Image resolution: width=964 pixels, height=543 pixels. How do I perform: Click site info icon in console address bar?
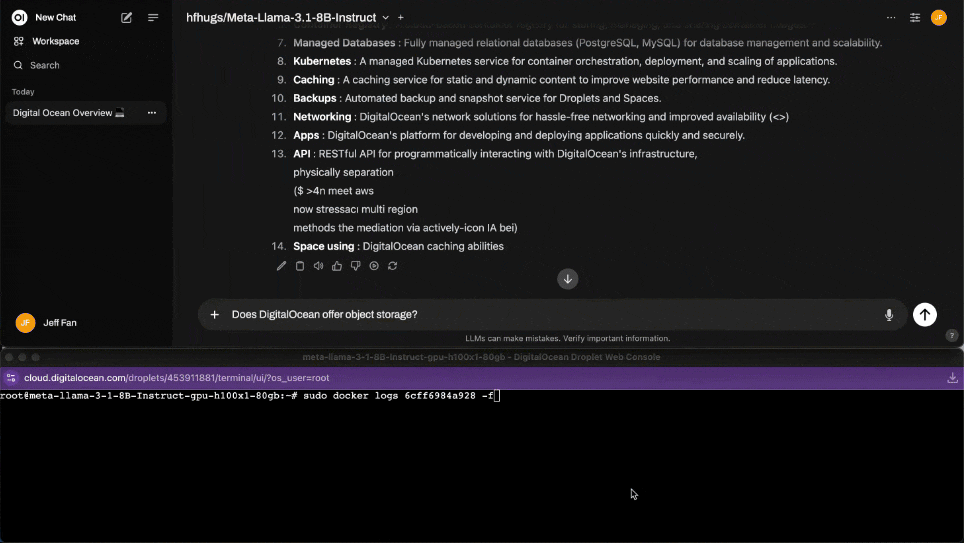[x=11, y=378]
